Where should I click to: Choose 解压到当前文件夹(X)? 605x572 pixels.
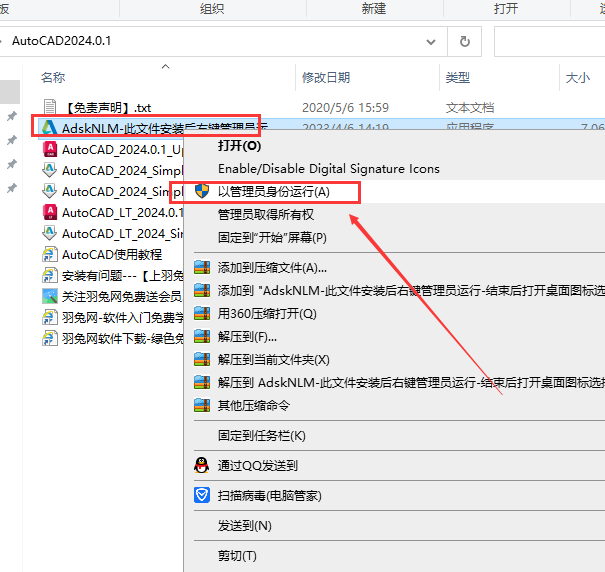coord(274,360)
